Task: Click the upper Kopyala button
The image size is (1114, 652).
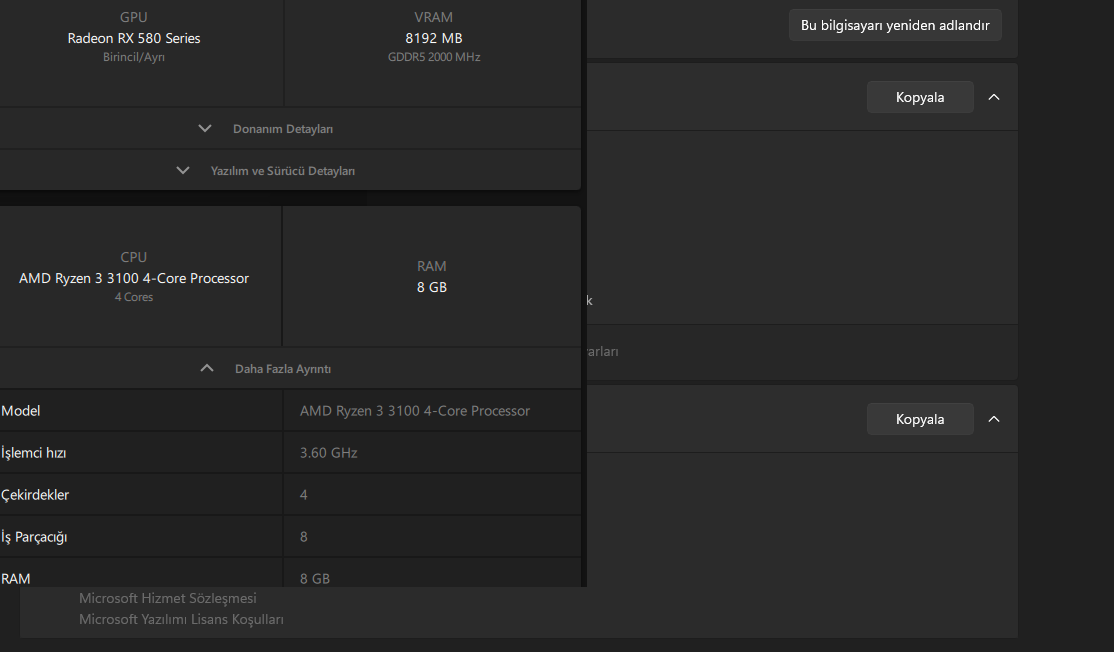Action: tap(919, 97)
